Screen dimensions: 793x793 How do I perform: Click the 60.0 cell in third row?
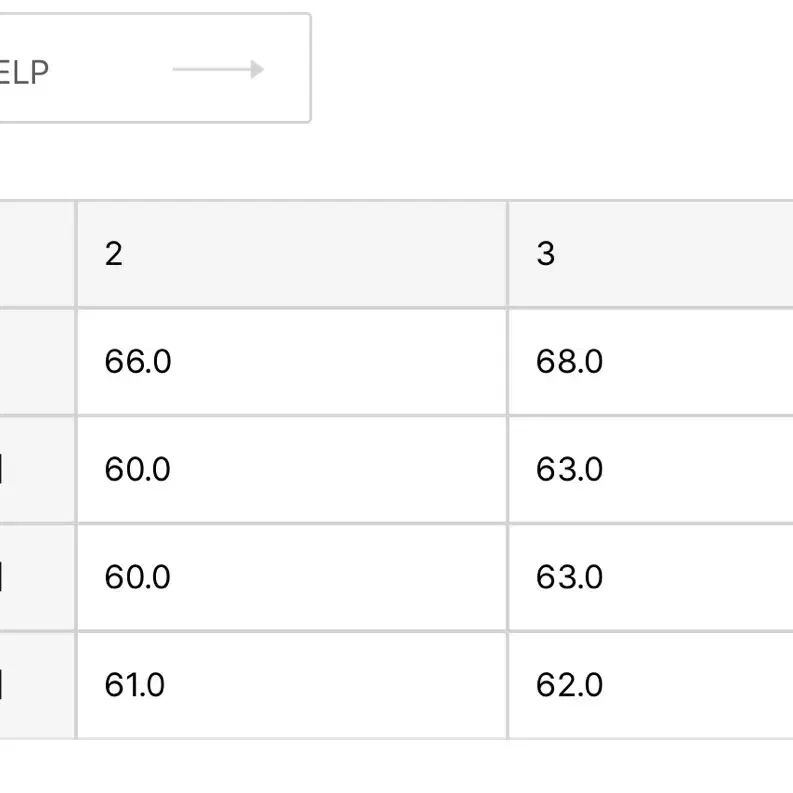point(292,578)
